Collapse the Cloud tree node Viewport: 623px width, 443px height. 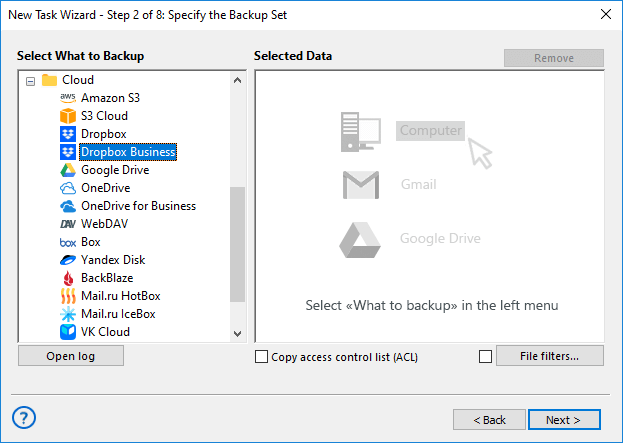tap(30, 81)
